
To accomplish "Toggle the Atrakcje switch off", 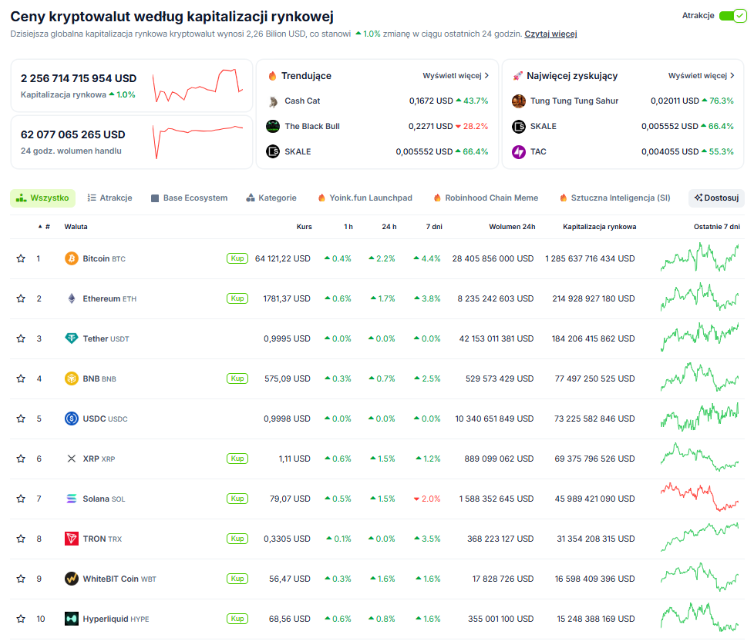I will click(732, 16).
